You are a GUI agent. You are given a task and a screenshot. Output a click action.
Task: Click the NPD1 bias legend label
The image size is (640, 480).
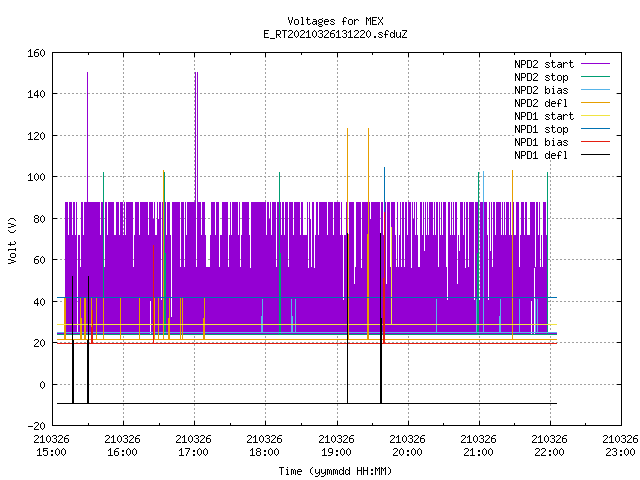point(541,142)
